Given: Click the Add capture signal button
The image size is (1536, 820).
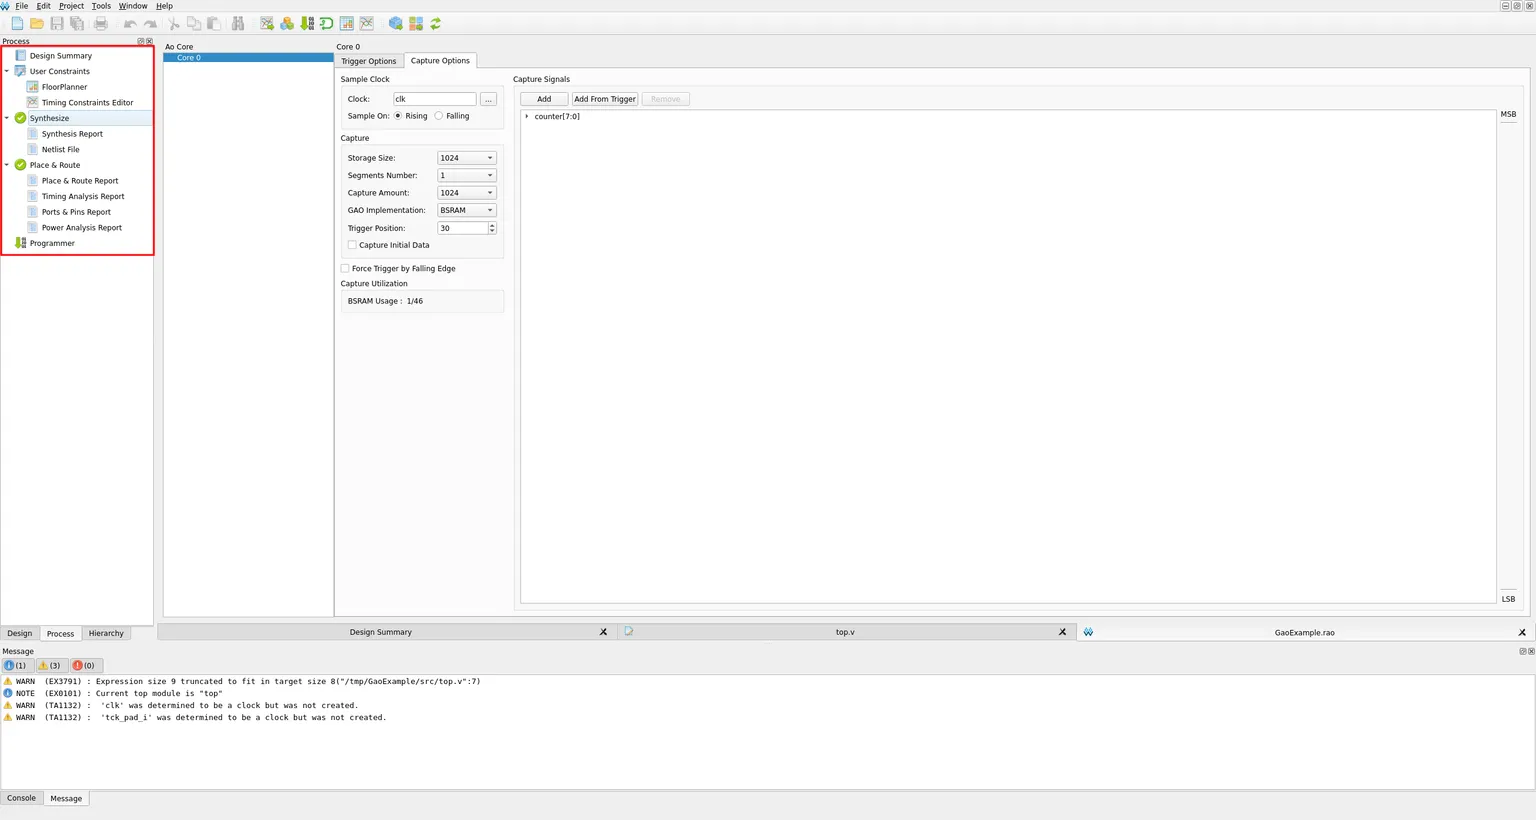Looking at the screenshot, I should click(x=544, y=99).
